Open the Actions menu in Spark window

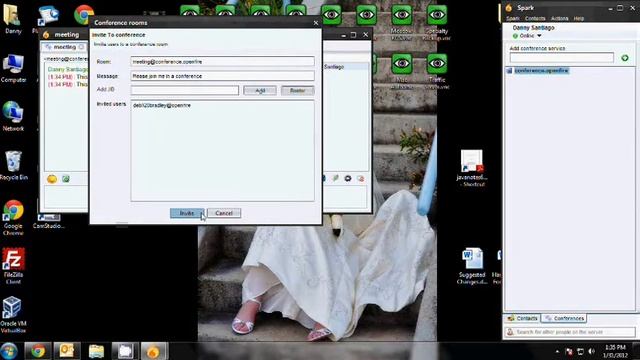coord(559,18)
